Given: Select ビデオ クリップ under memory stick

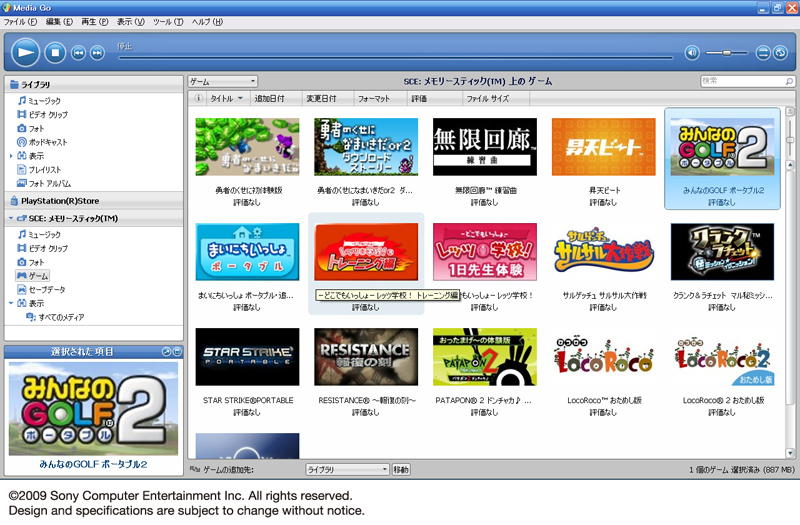Looking at the screenshot, I should [42, 248].
